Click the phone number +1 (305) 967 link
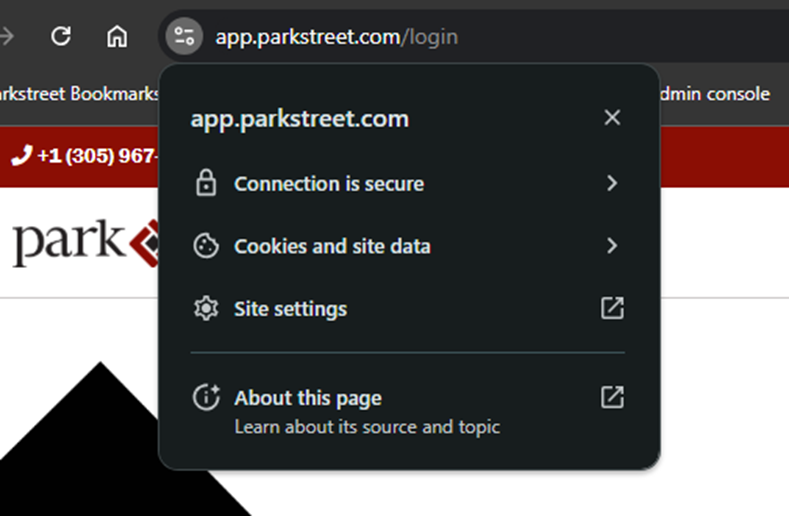Viewport: 789px width, 516px height. [98, 156]
